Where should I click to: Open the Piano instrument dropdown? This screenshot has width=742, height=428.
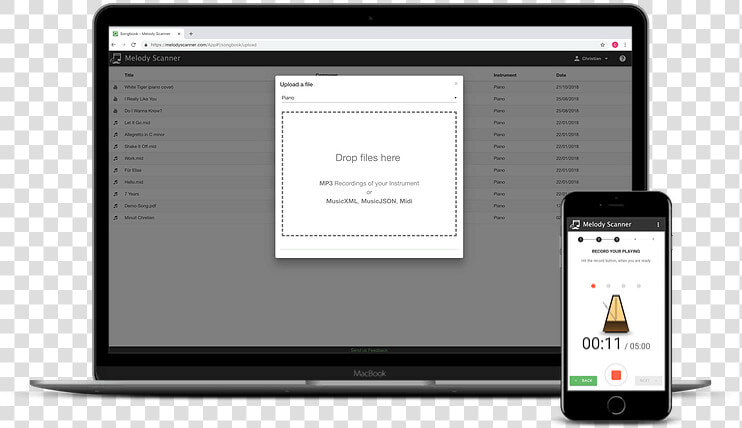tap(369, 98)
